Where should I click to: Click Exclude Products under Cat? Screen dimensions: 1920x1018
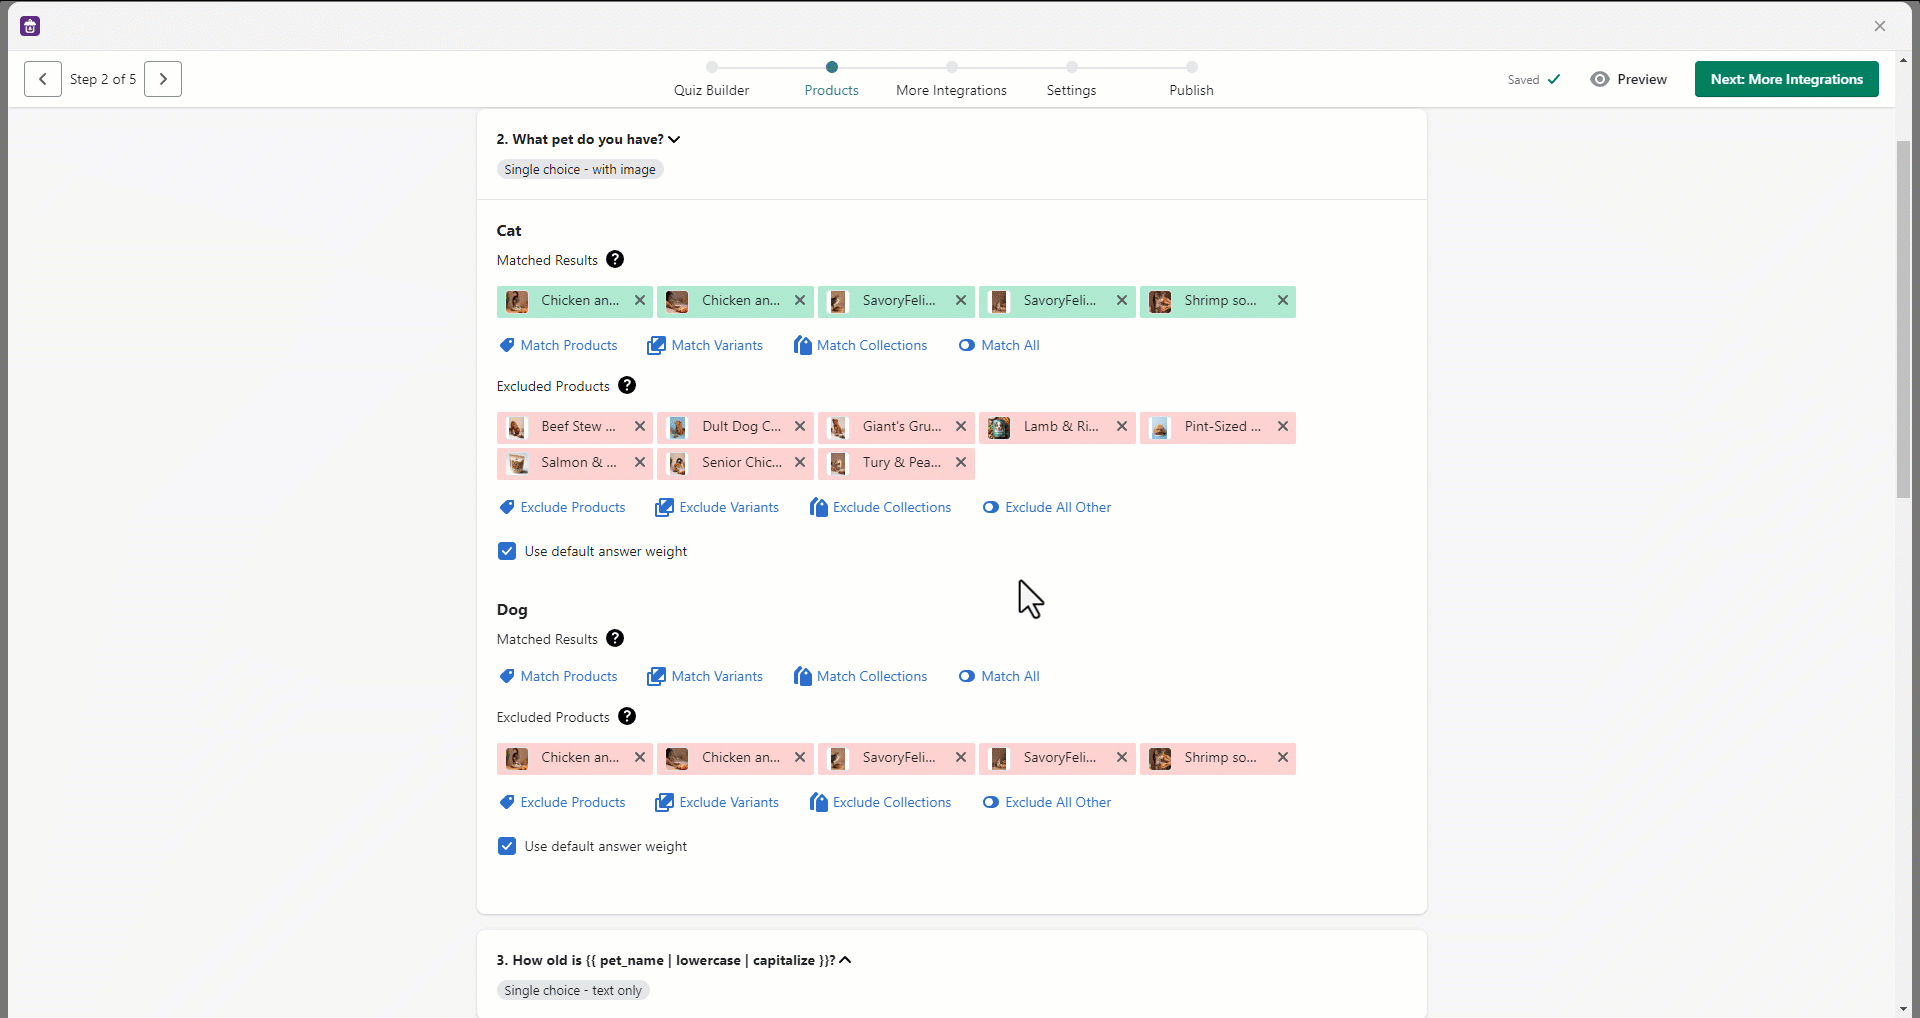[x=562, y=508]
